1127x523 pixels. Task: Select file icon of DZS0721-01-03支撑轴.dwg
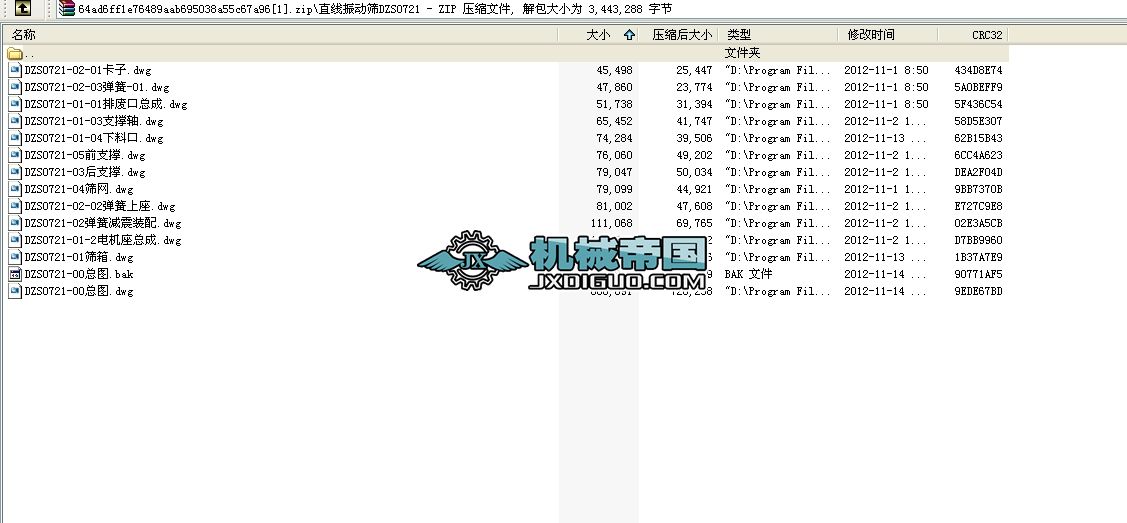click(x=15, y=121)
